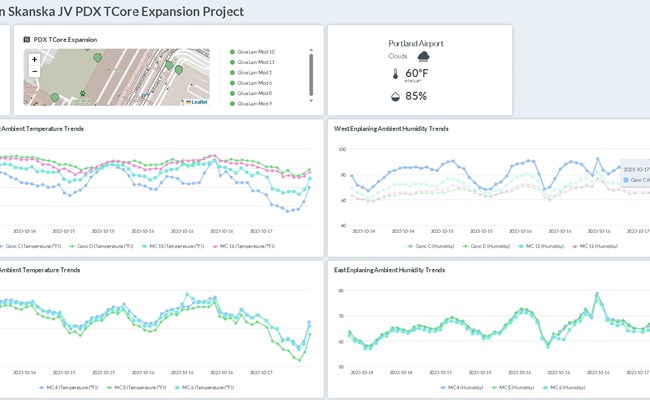Zoom in on the PDX map
This screenshot has height=400, width=650.
click(x=34, y=59)
